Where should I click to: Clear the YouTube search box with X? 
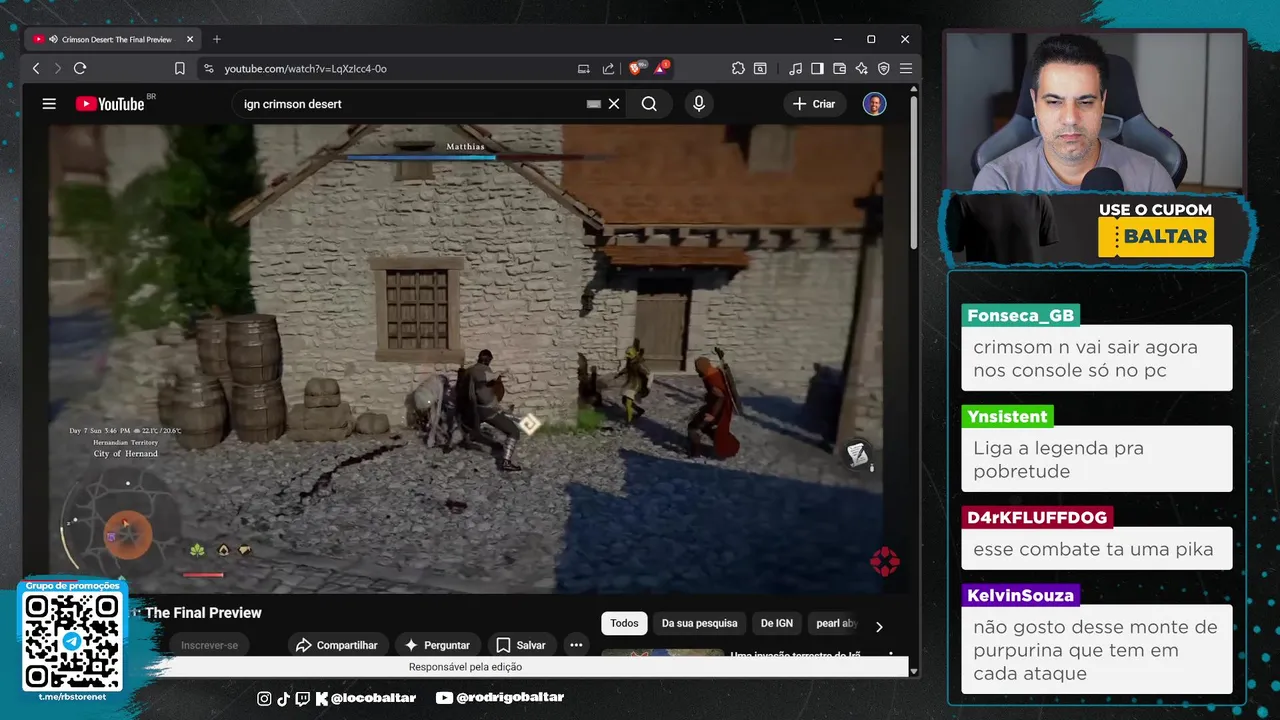[x=614, y=104]
